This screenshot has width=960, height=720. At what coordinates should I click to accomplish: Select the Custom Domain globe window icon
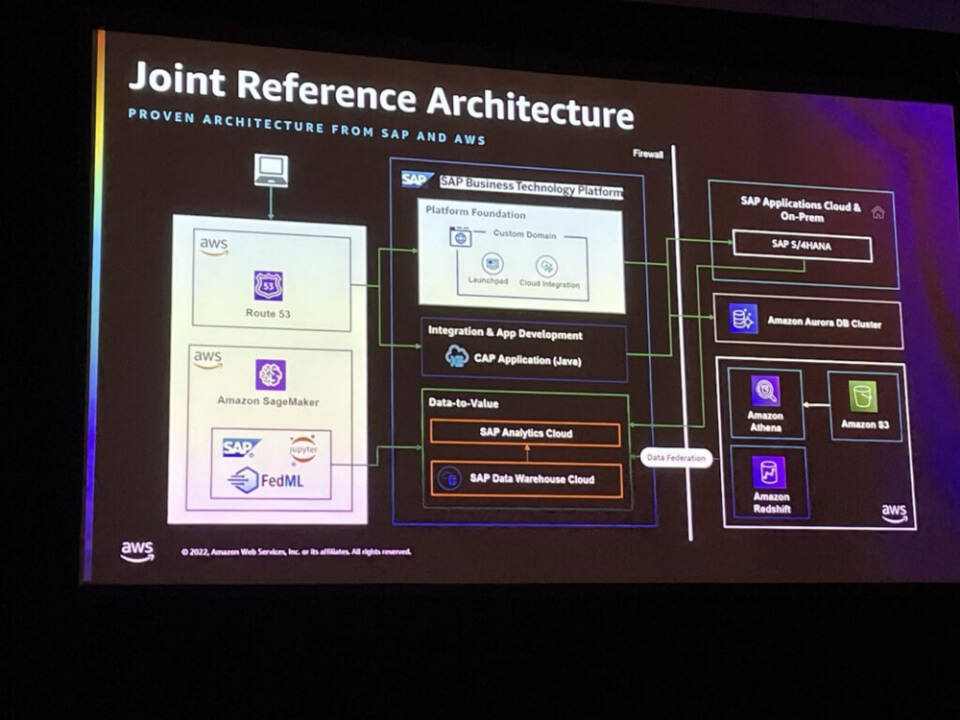(x=461, y=236)
